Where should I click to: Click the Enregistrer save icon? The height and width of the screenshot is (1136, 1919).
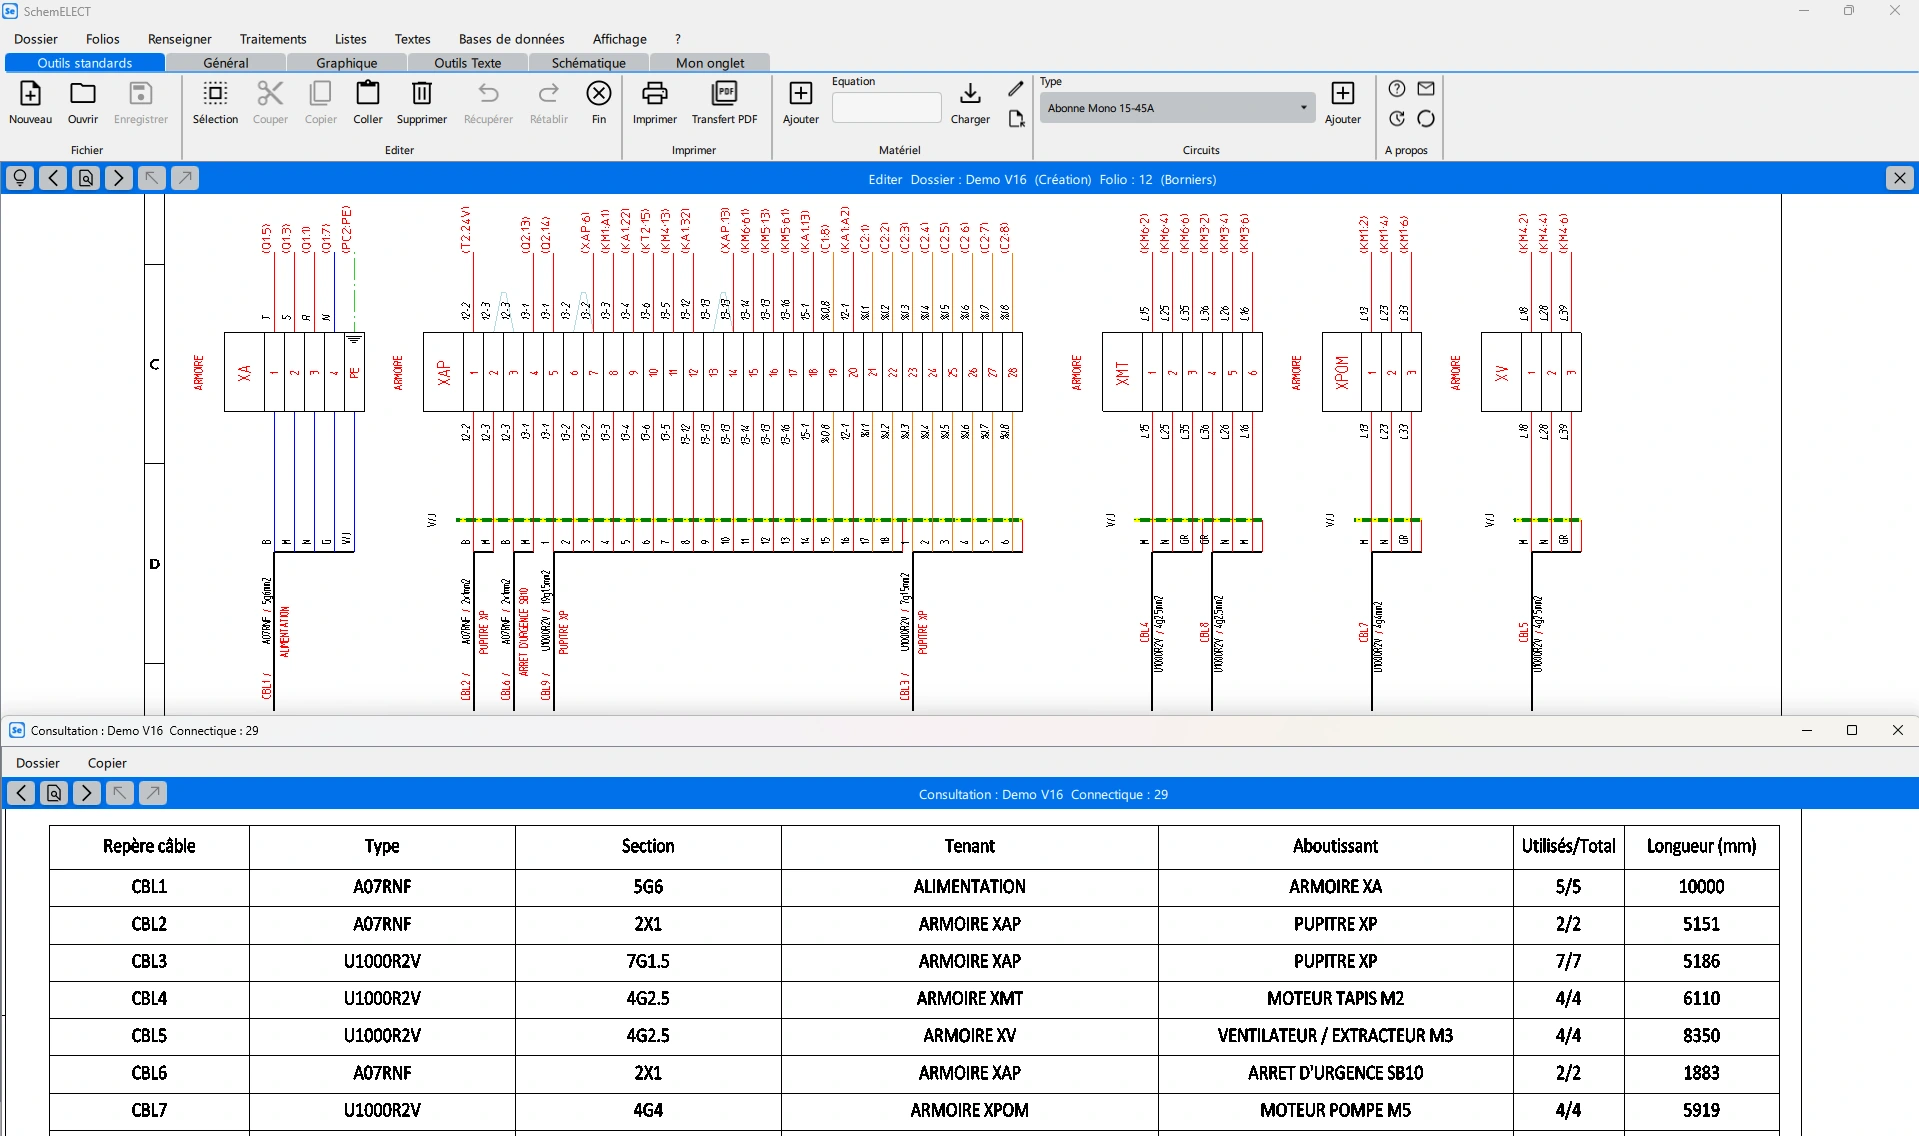tap(141, 94)
